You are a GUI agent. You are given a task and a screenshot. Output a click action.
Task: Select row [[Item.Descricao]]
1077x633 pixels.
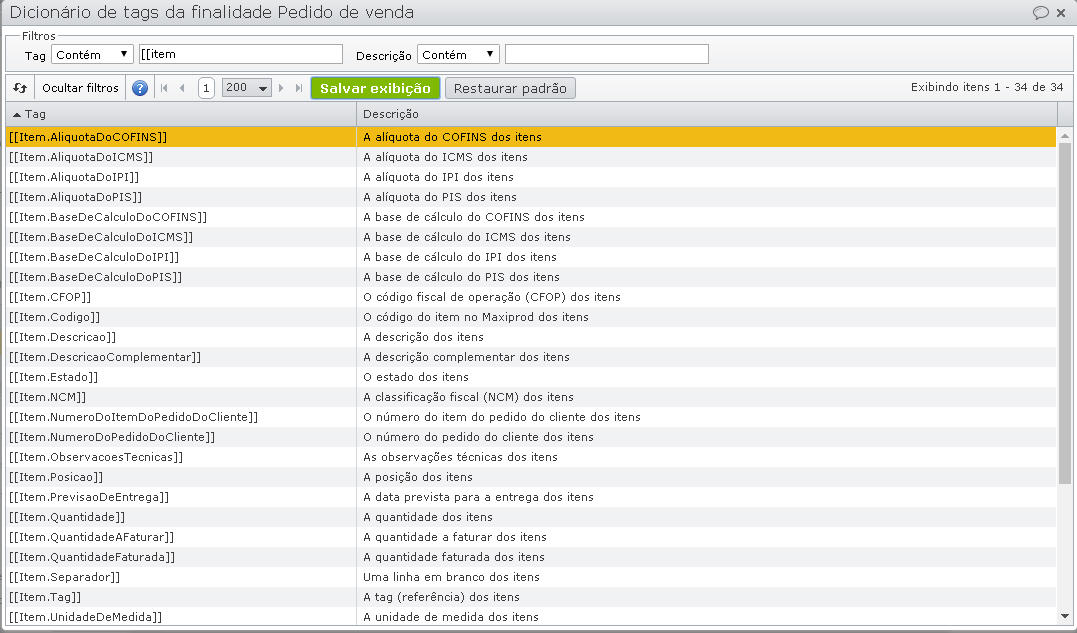[x=531, y=336]
